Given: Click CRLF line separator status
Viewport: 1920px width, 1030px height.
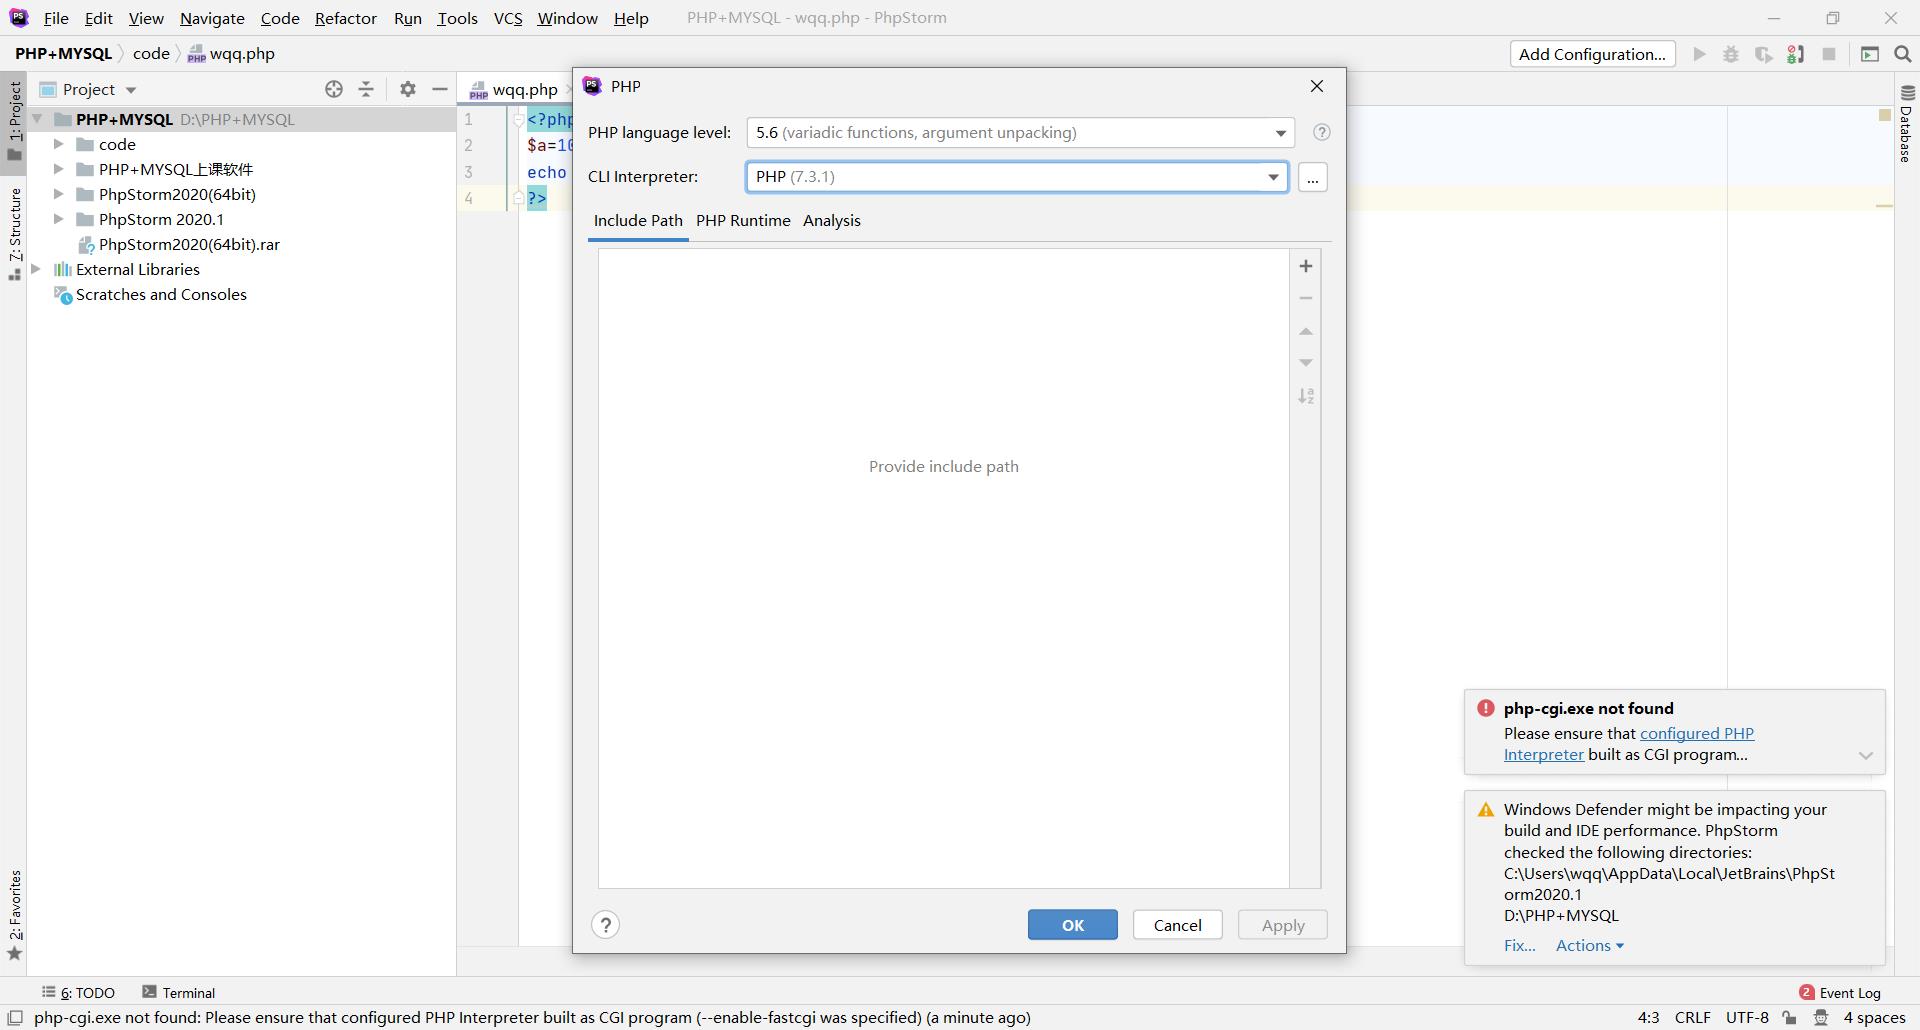Looking at the screenshot, I should click(x=1692, y=1018).
